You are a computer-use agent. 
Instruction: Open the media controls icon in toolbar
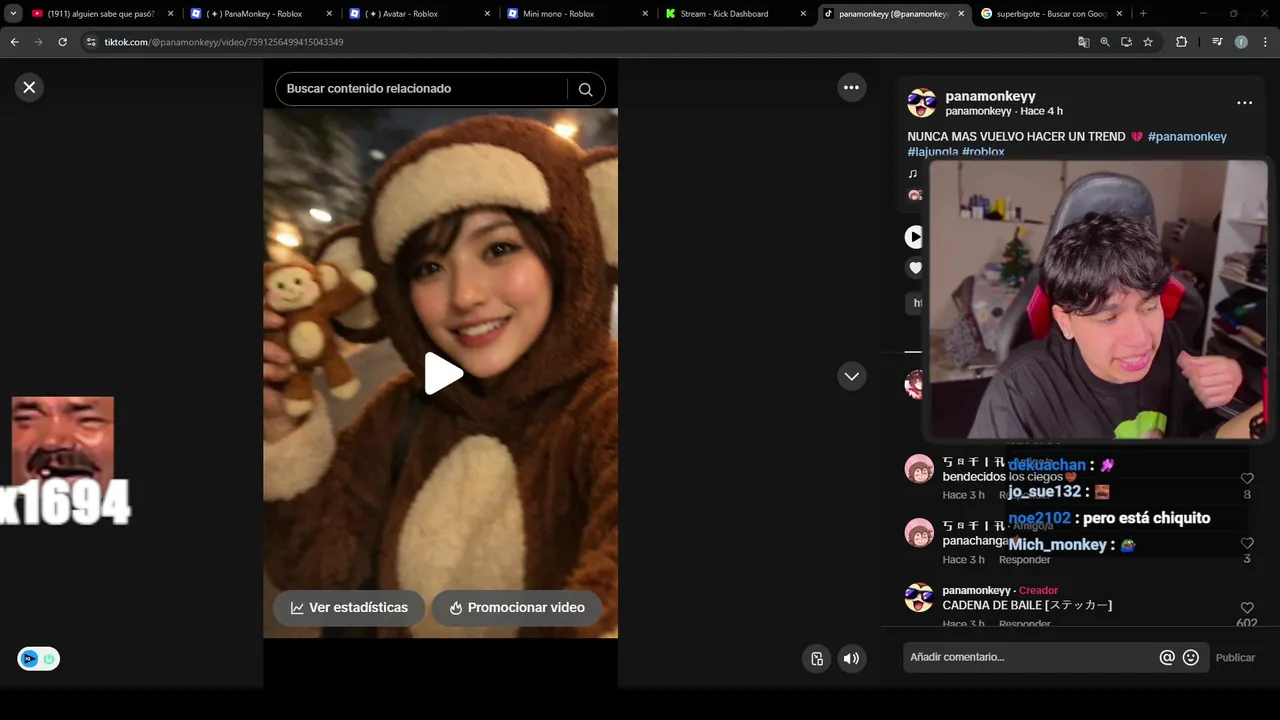(1217, 42)
